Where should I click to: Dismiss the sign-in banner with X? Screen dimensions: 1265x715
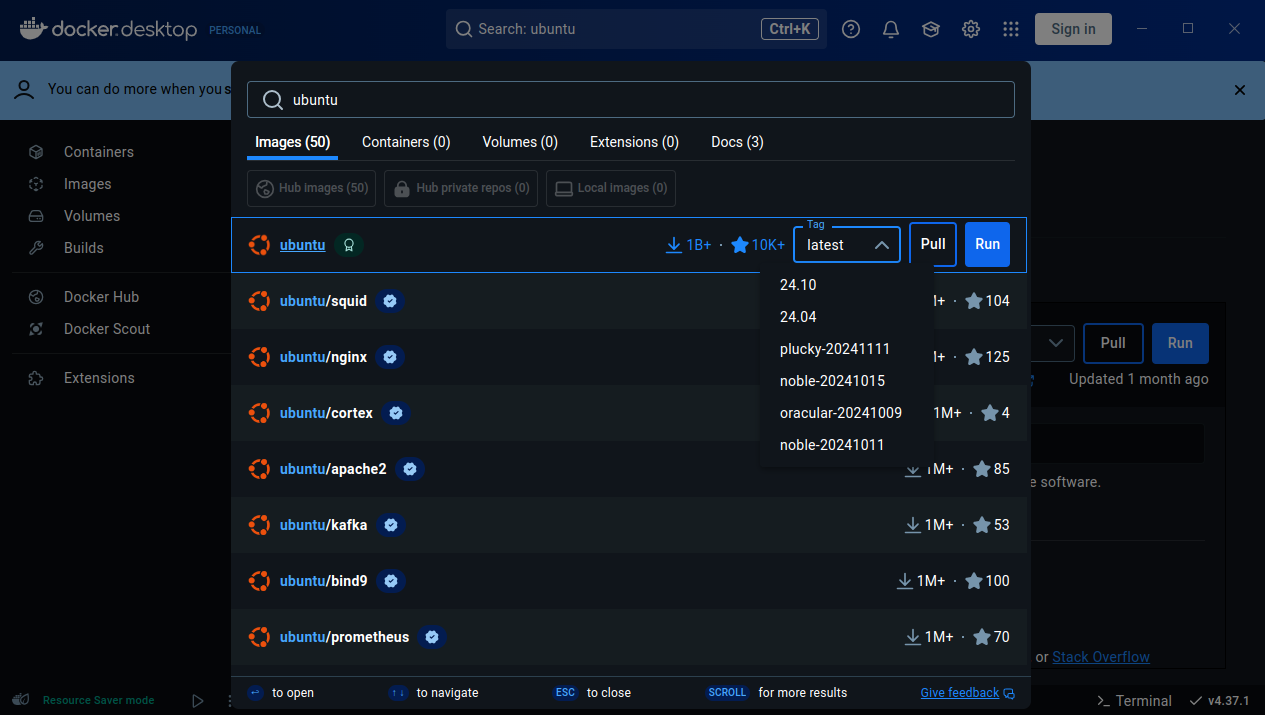pos(1240,90)
